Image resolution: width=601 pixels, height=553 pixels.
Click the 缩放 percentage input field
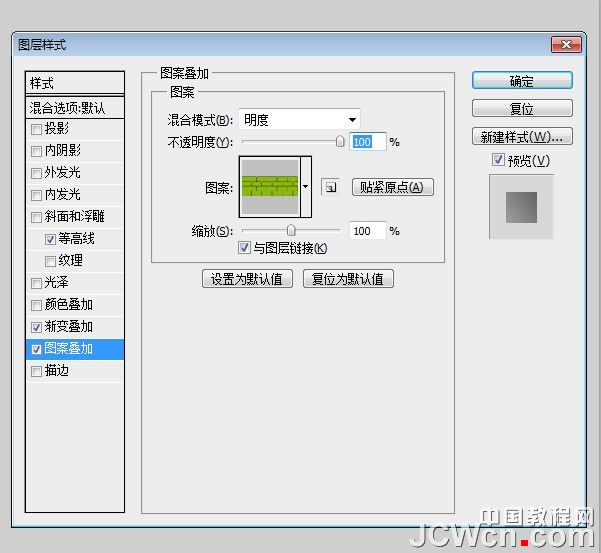364,231
